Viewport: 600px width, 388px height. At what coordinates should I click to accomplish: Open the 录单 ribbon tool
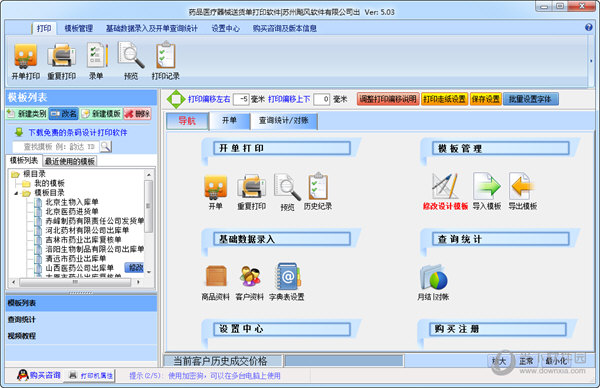(96, 61)
